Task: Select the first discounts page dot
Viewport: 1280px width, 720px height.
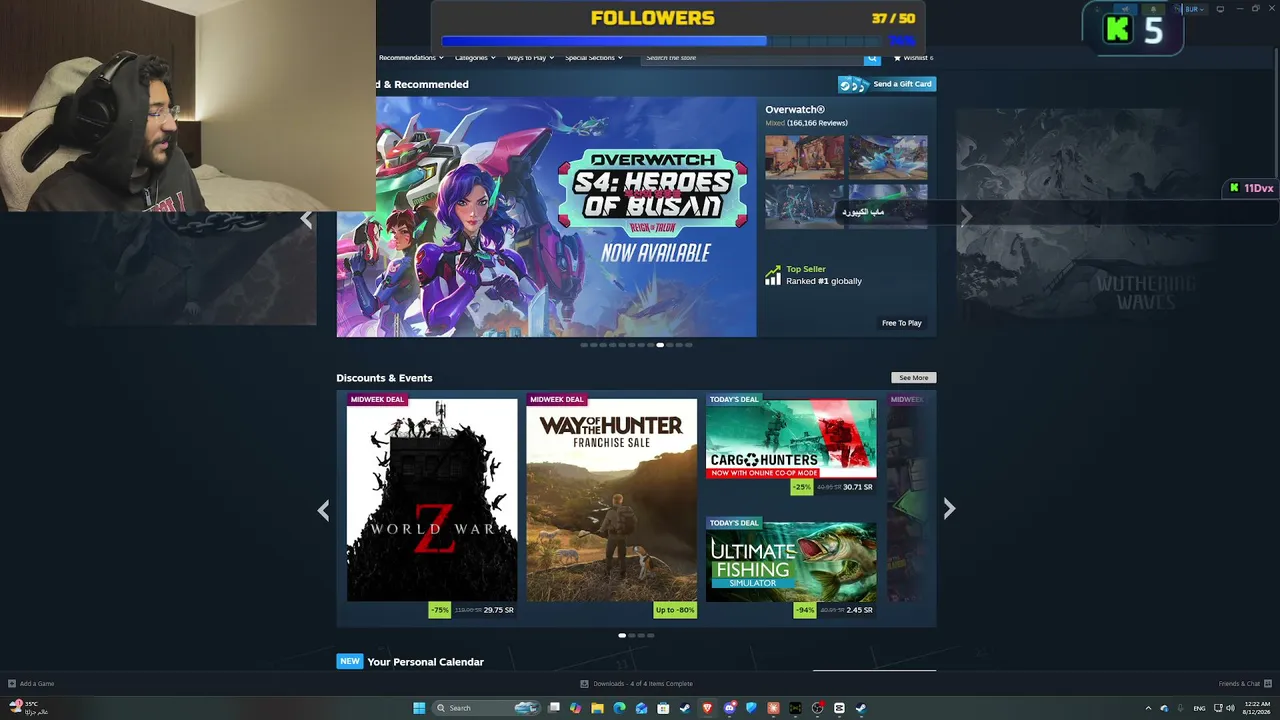Action: click(x=622, y=635)
